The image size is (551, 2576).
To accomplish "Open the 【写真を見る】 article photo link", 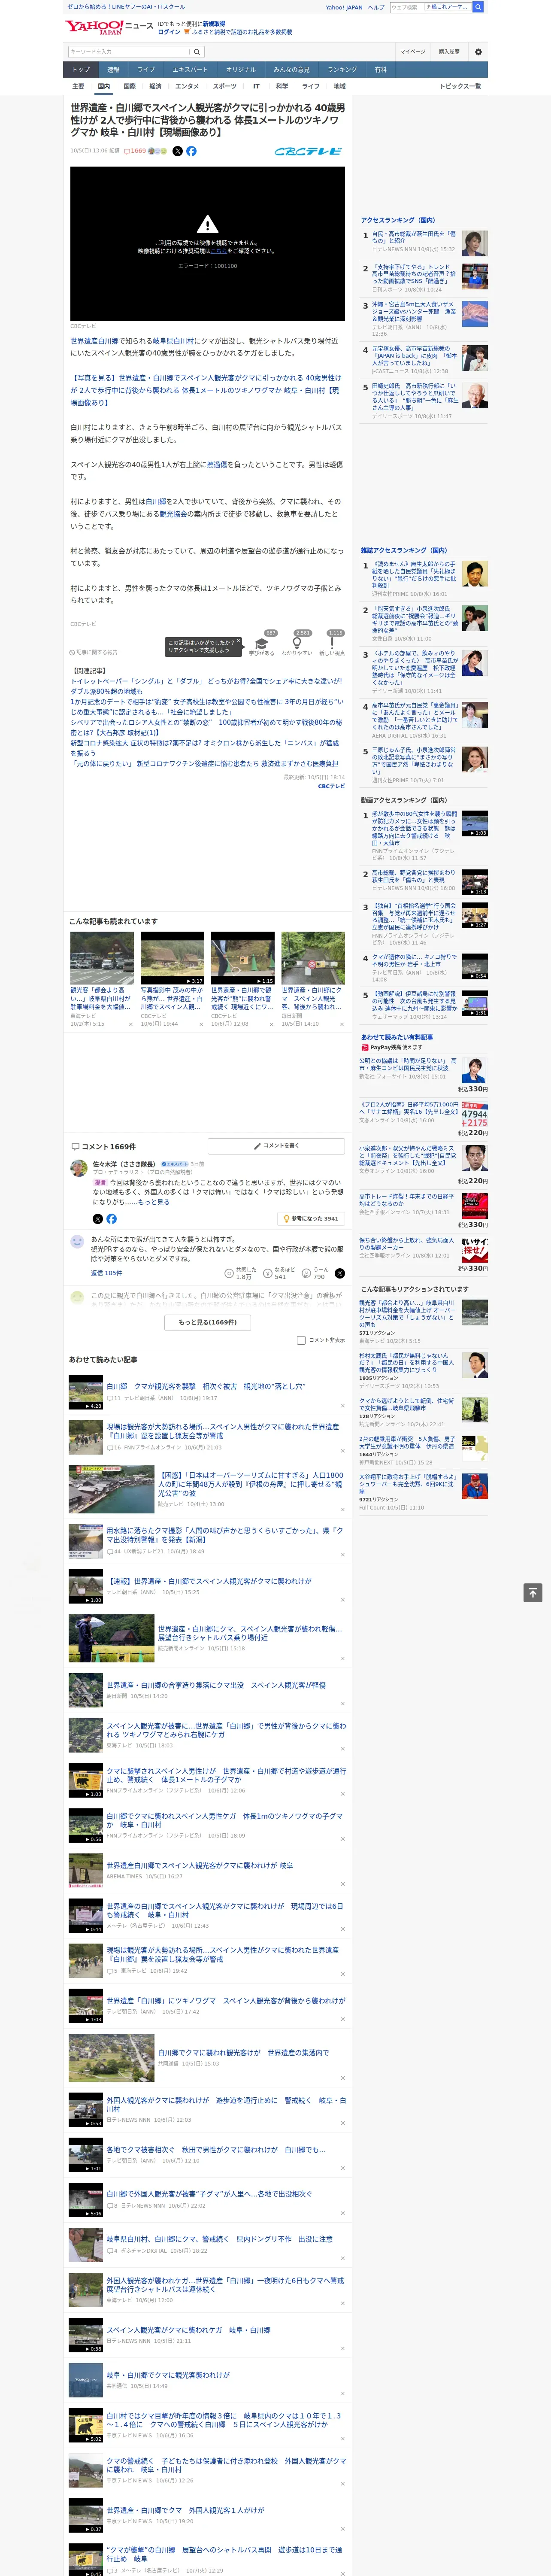I will (x=205, y=390).
